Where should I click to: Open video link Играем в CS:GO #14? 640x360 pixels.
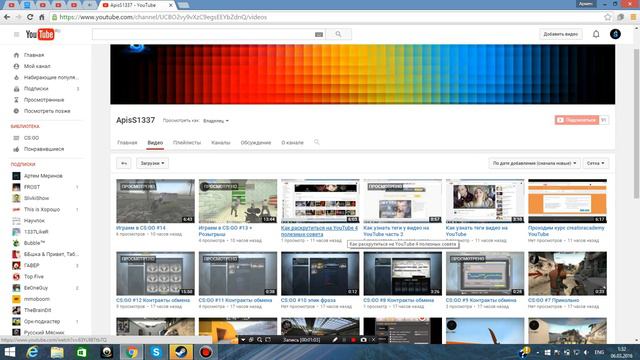tap(141, 228)
